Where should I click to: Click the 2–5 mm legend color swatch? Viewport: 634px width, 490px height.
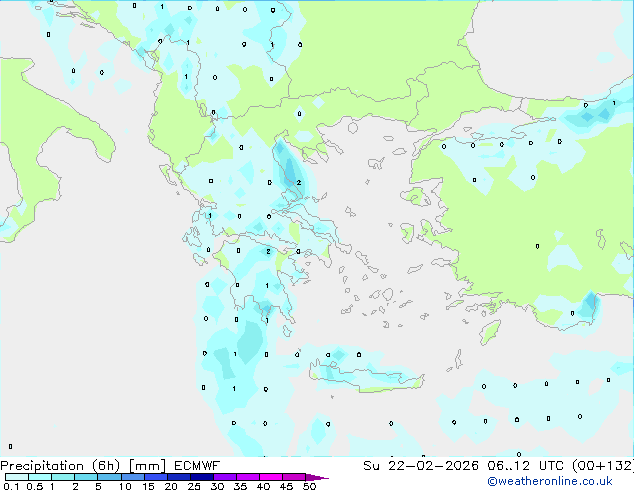[x=86, y=477]
